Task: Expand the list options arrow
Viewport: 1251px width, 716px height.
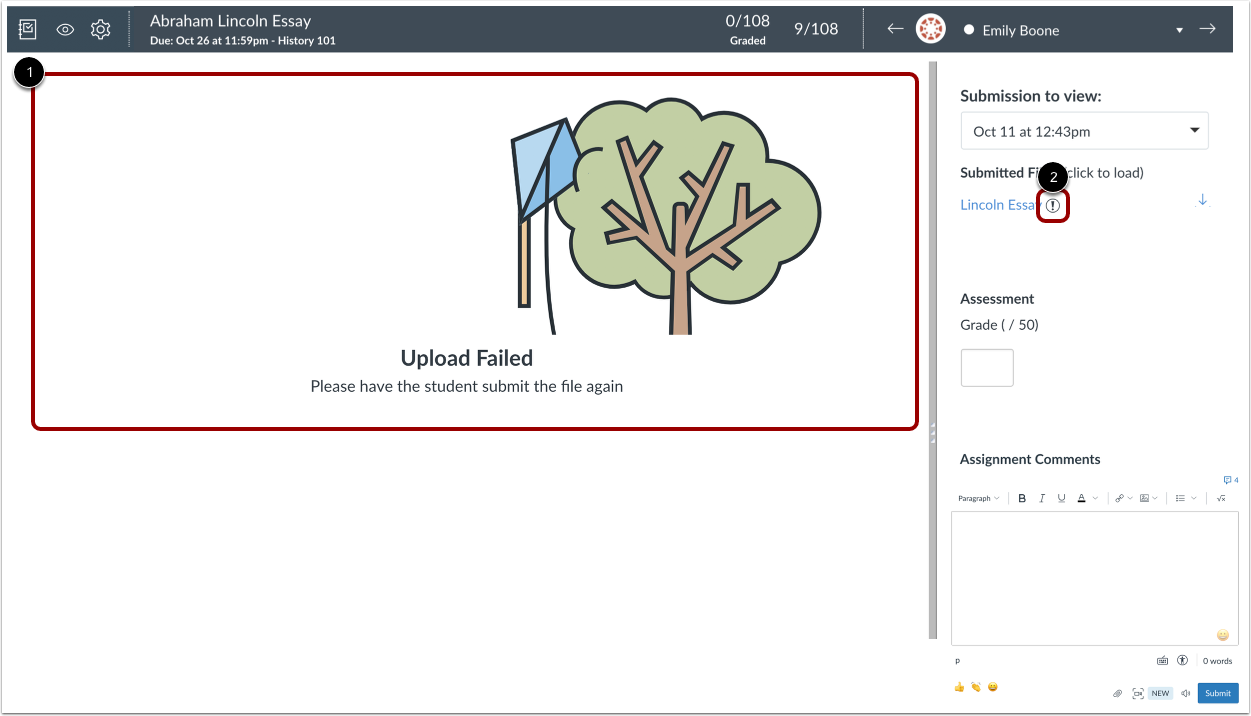Action: pyautogui.click(x=1194, y=498)
